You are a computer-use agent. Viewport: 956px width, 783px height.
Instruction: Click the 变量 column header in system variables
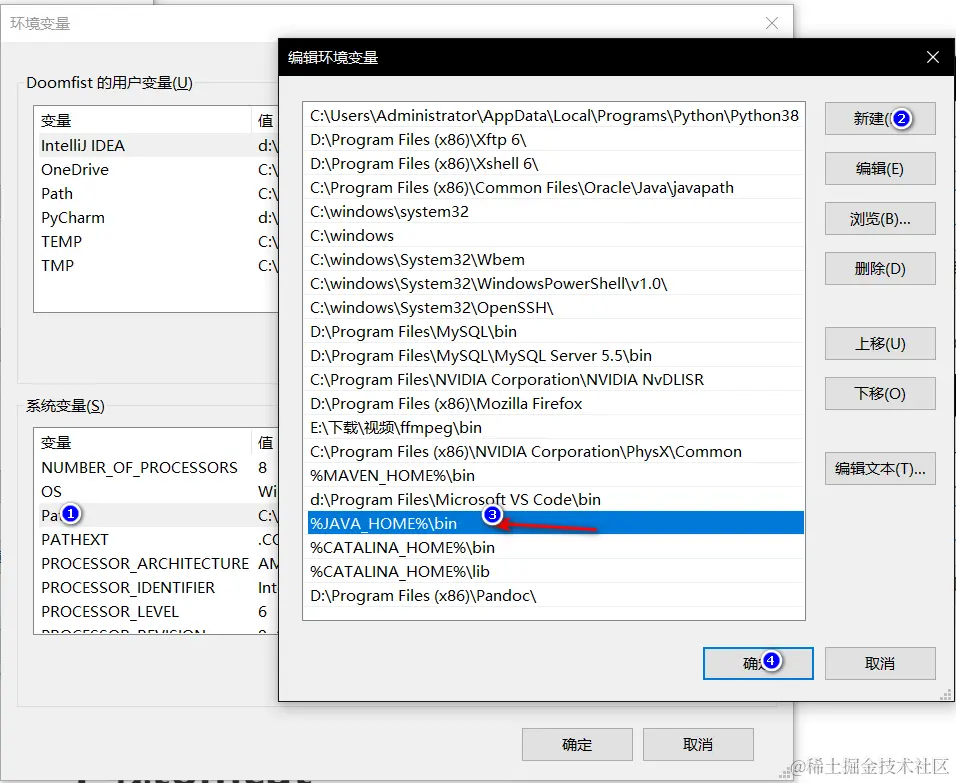click(x=143, y=442)
